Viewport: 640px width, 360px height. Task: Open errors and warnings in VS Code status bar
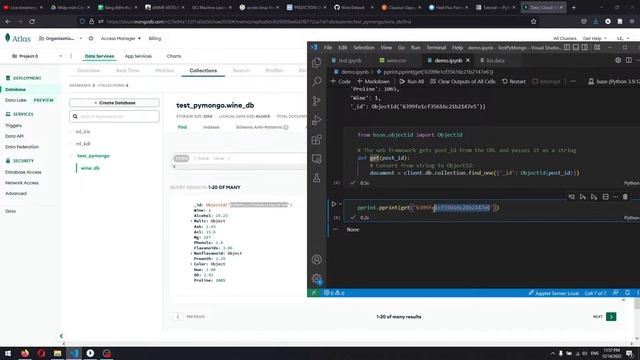pos(334,293)
